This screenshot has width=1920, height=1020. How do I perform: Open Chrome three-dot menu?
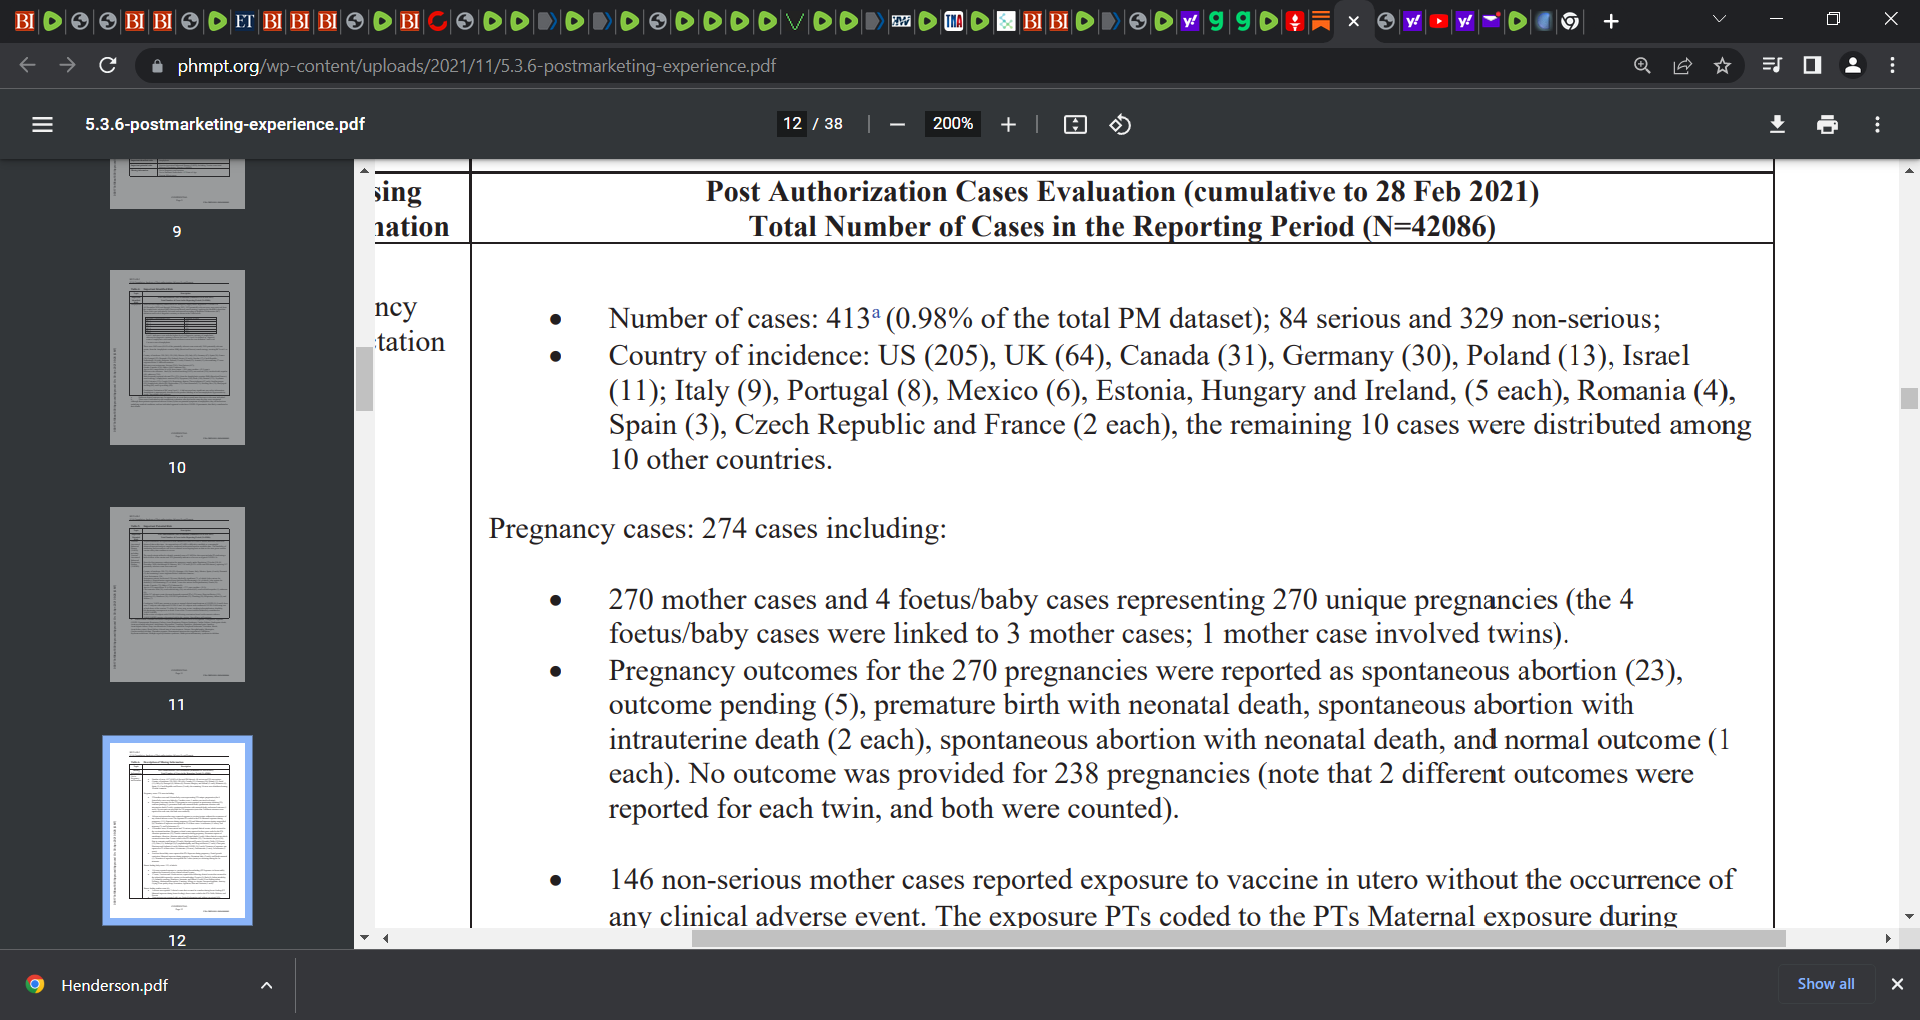click(1892, 65)
